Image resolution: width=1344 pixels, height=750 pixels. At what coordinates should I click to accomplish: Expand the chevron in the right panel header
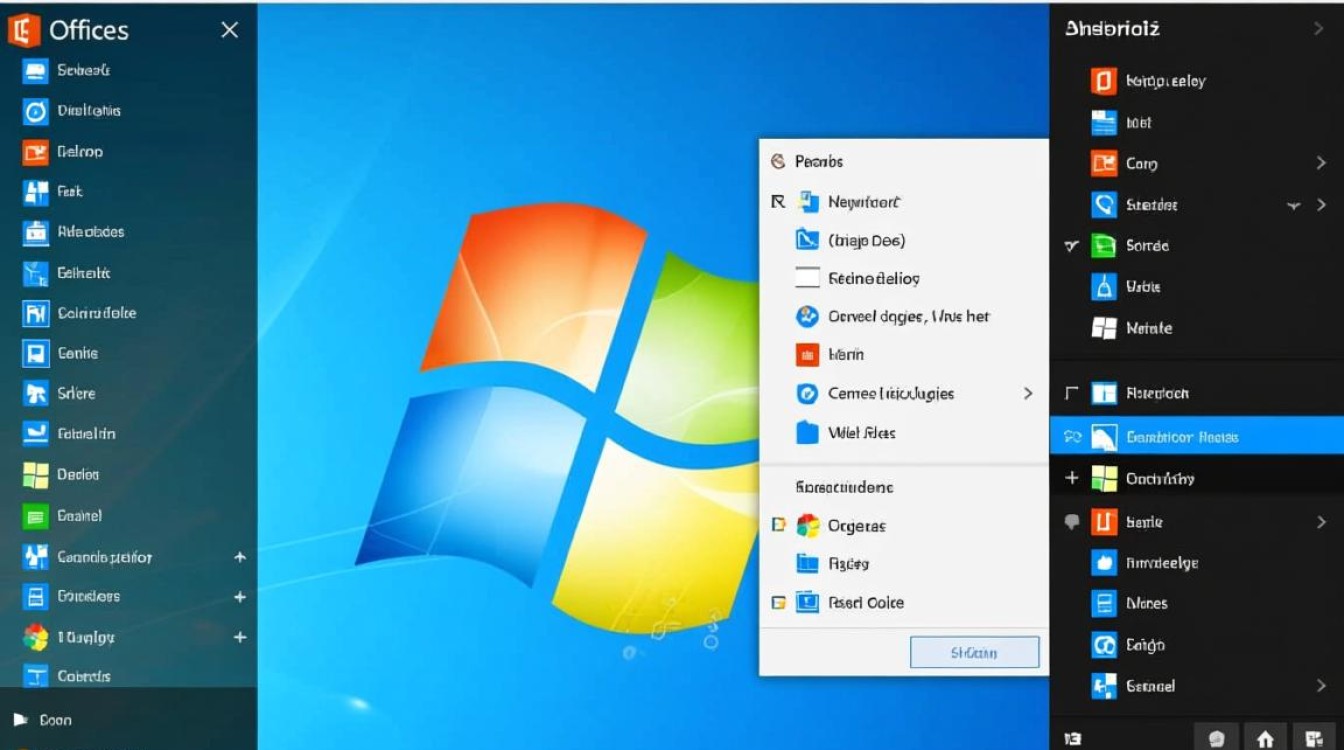[1319, 29]
